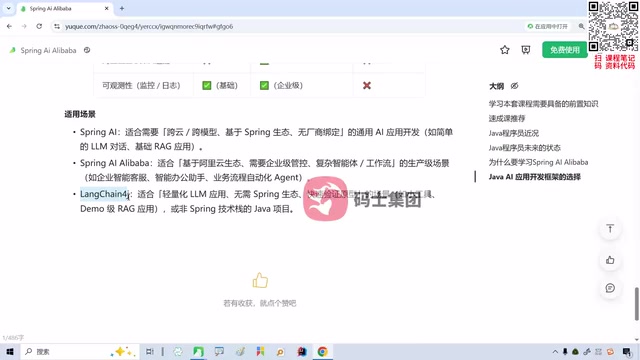Click the floating thumbs-up like button
This screenshot has height=360, width=640.
(610, 260)
